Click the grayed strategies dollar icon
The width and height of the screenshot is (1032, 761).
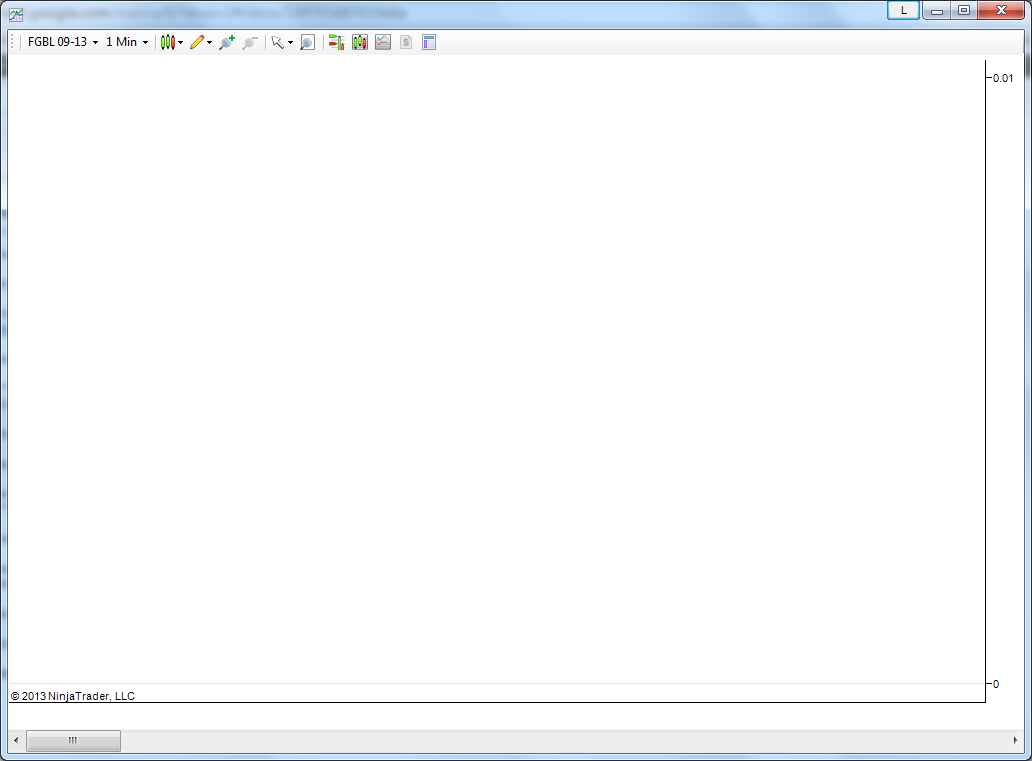pos(406,42)
